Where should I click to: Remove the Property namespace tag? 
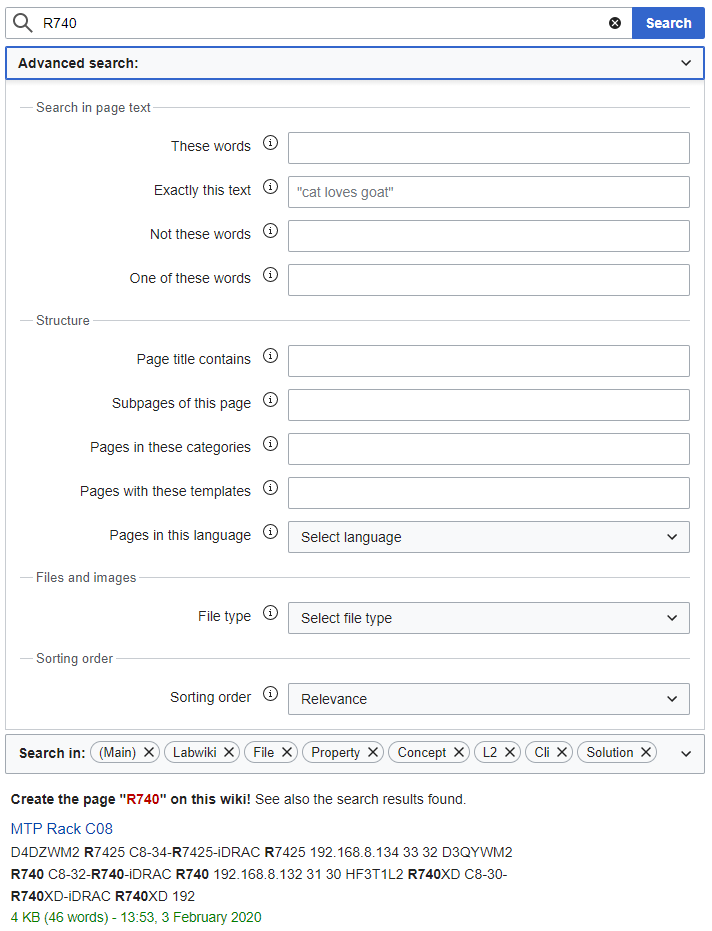pyautogui.click(x=373, y=752)
